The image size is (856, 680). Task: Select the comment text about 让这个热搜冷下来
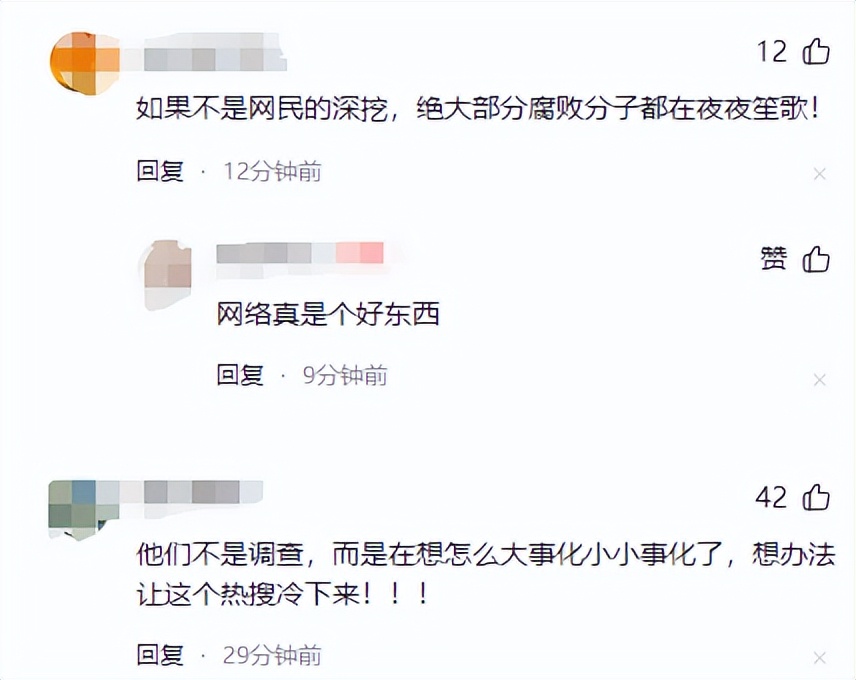click(486, 575)
